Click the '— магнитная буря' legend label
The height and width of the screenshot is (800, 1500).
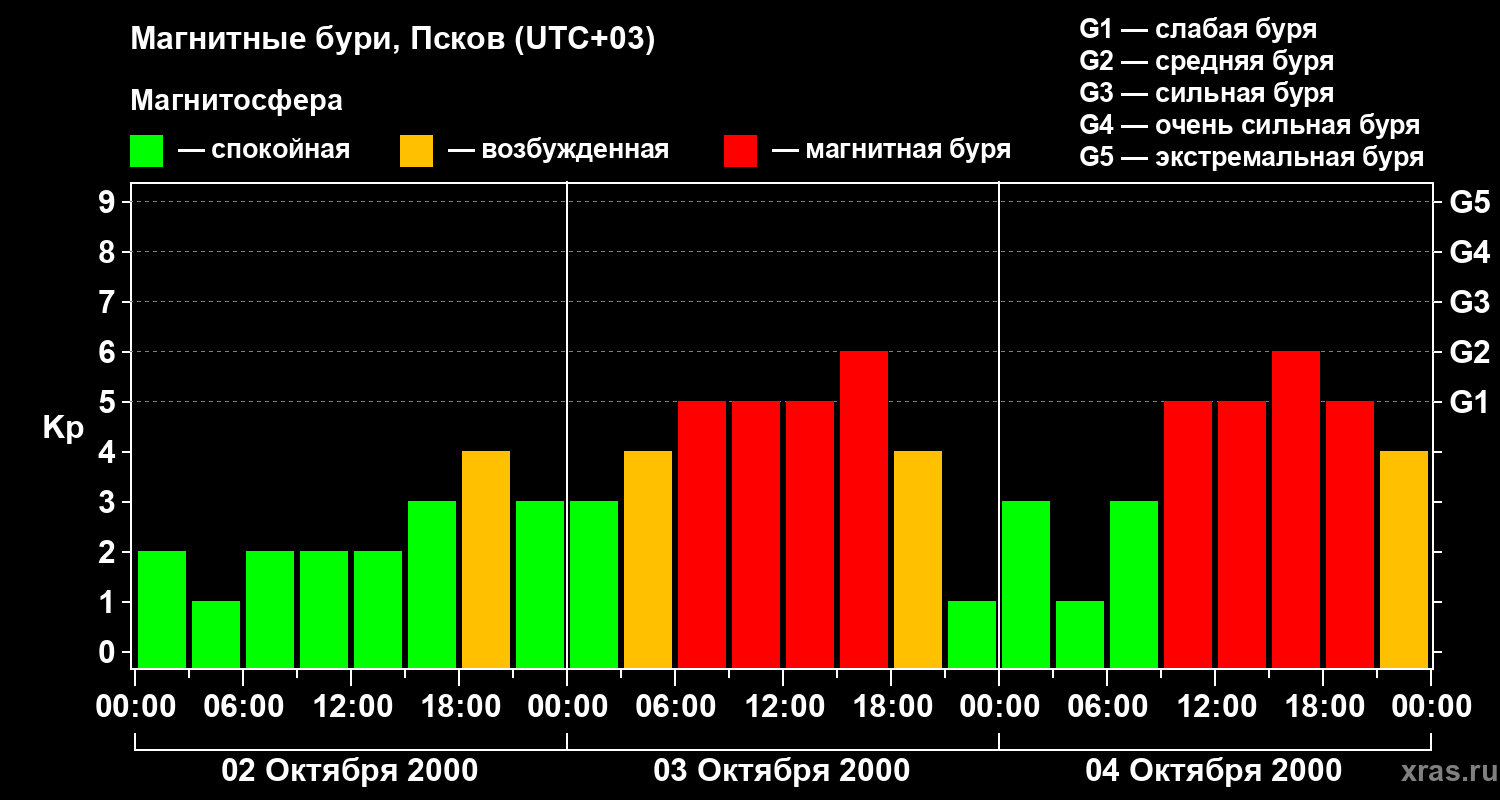pyautogui.click(x=892, y=150)
